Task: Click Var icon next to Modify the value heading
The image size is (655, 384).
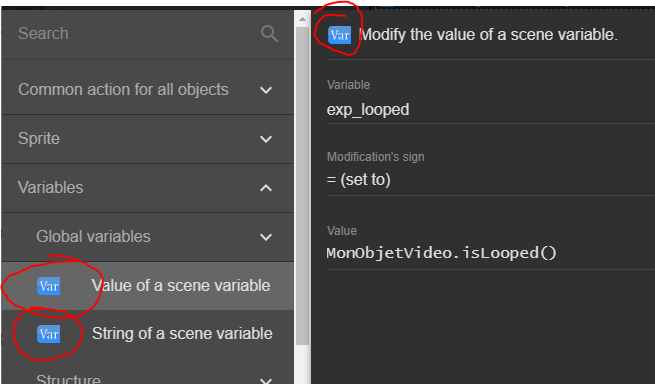Action: coord(339,35)
